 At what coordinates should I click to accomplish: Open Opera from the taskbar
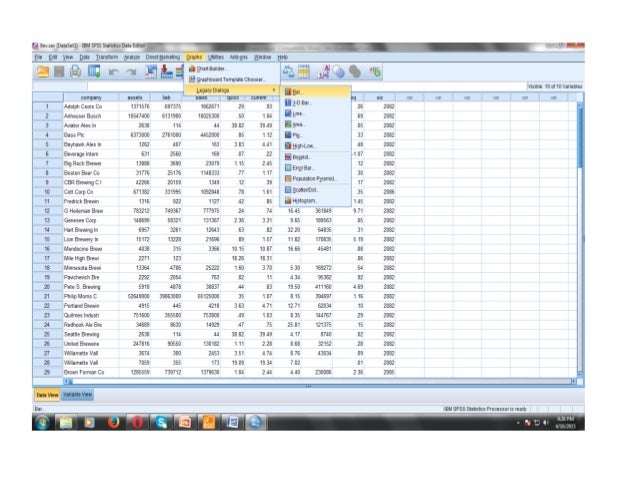click(x=137, y=423)
